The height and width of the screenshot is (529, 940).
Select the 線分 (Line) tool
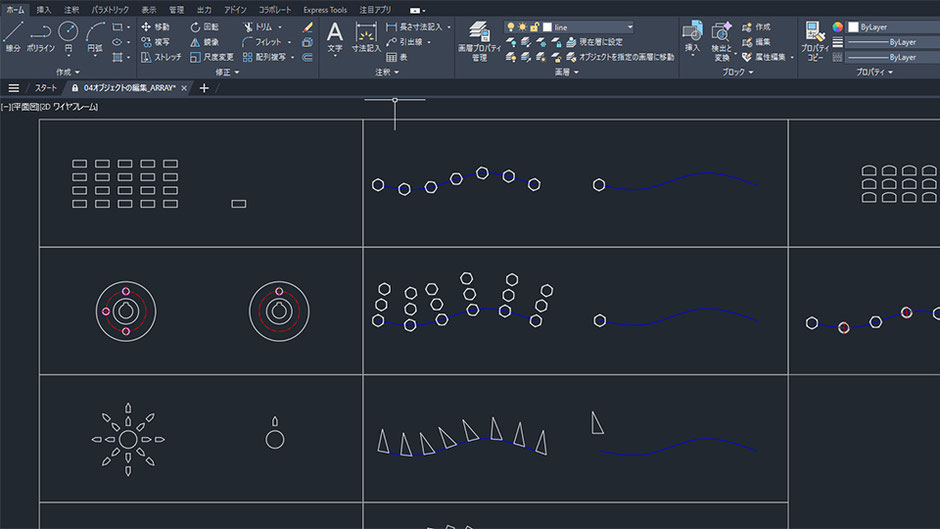pyautogui.click(x=13, y=37)
